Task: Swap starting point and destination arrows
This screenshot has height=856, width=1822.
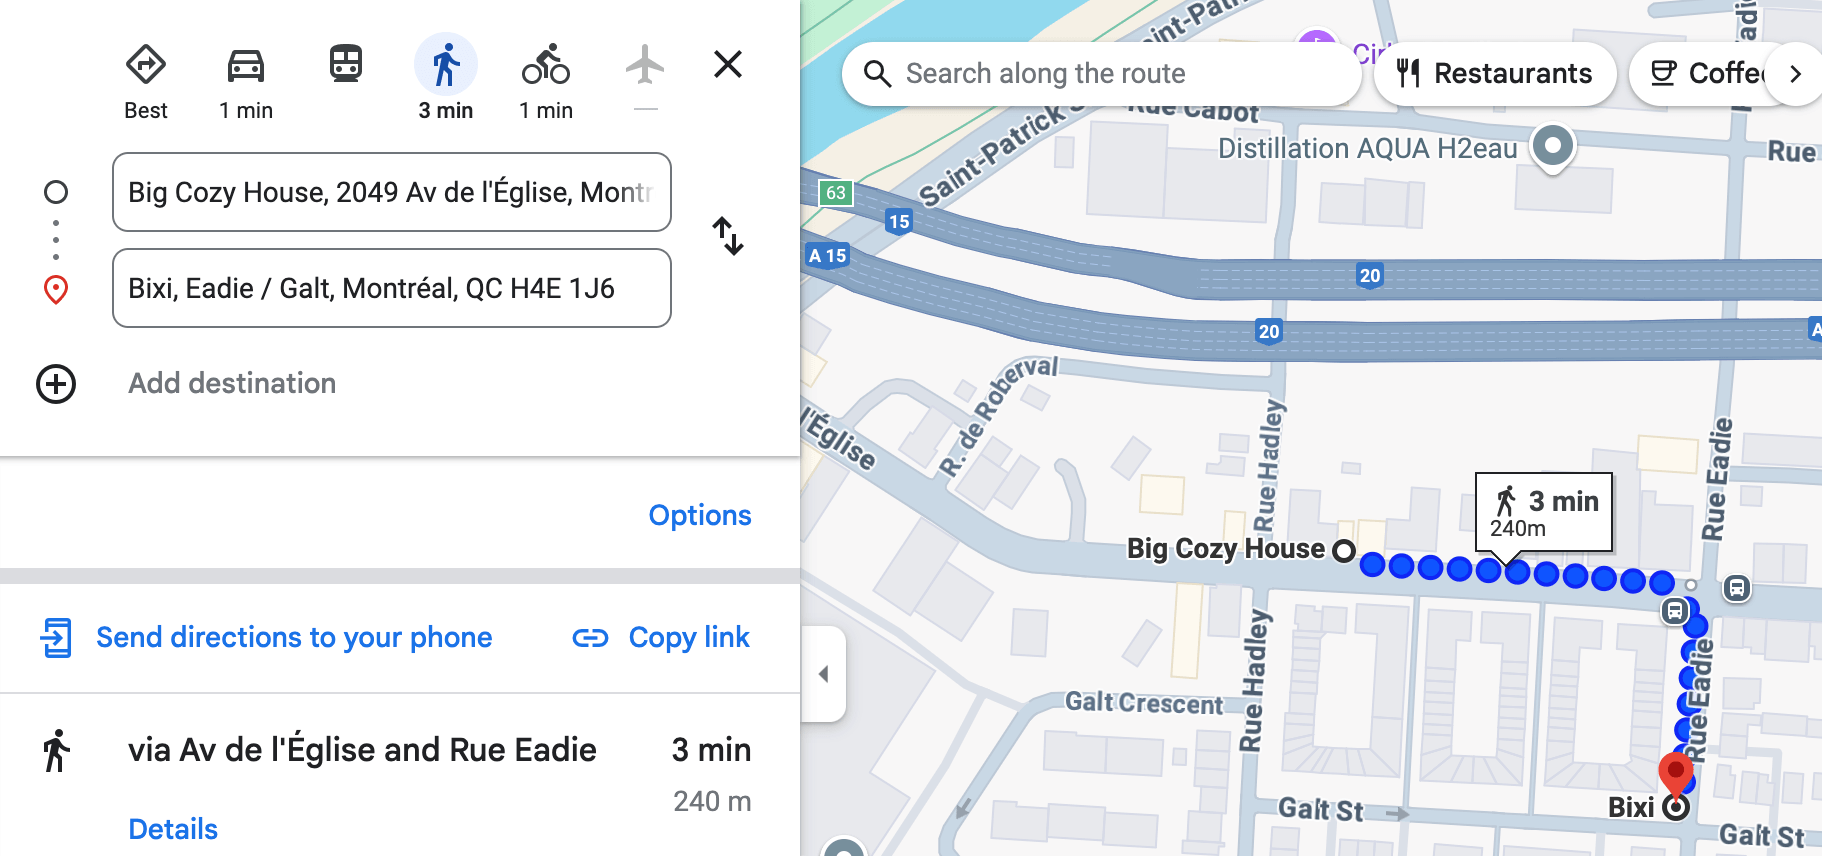Action: tap(728, 237)
